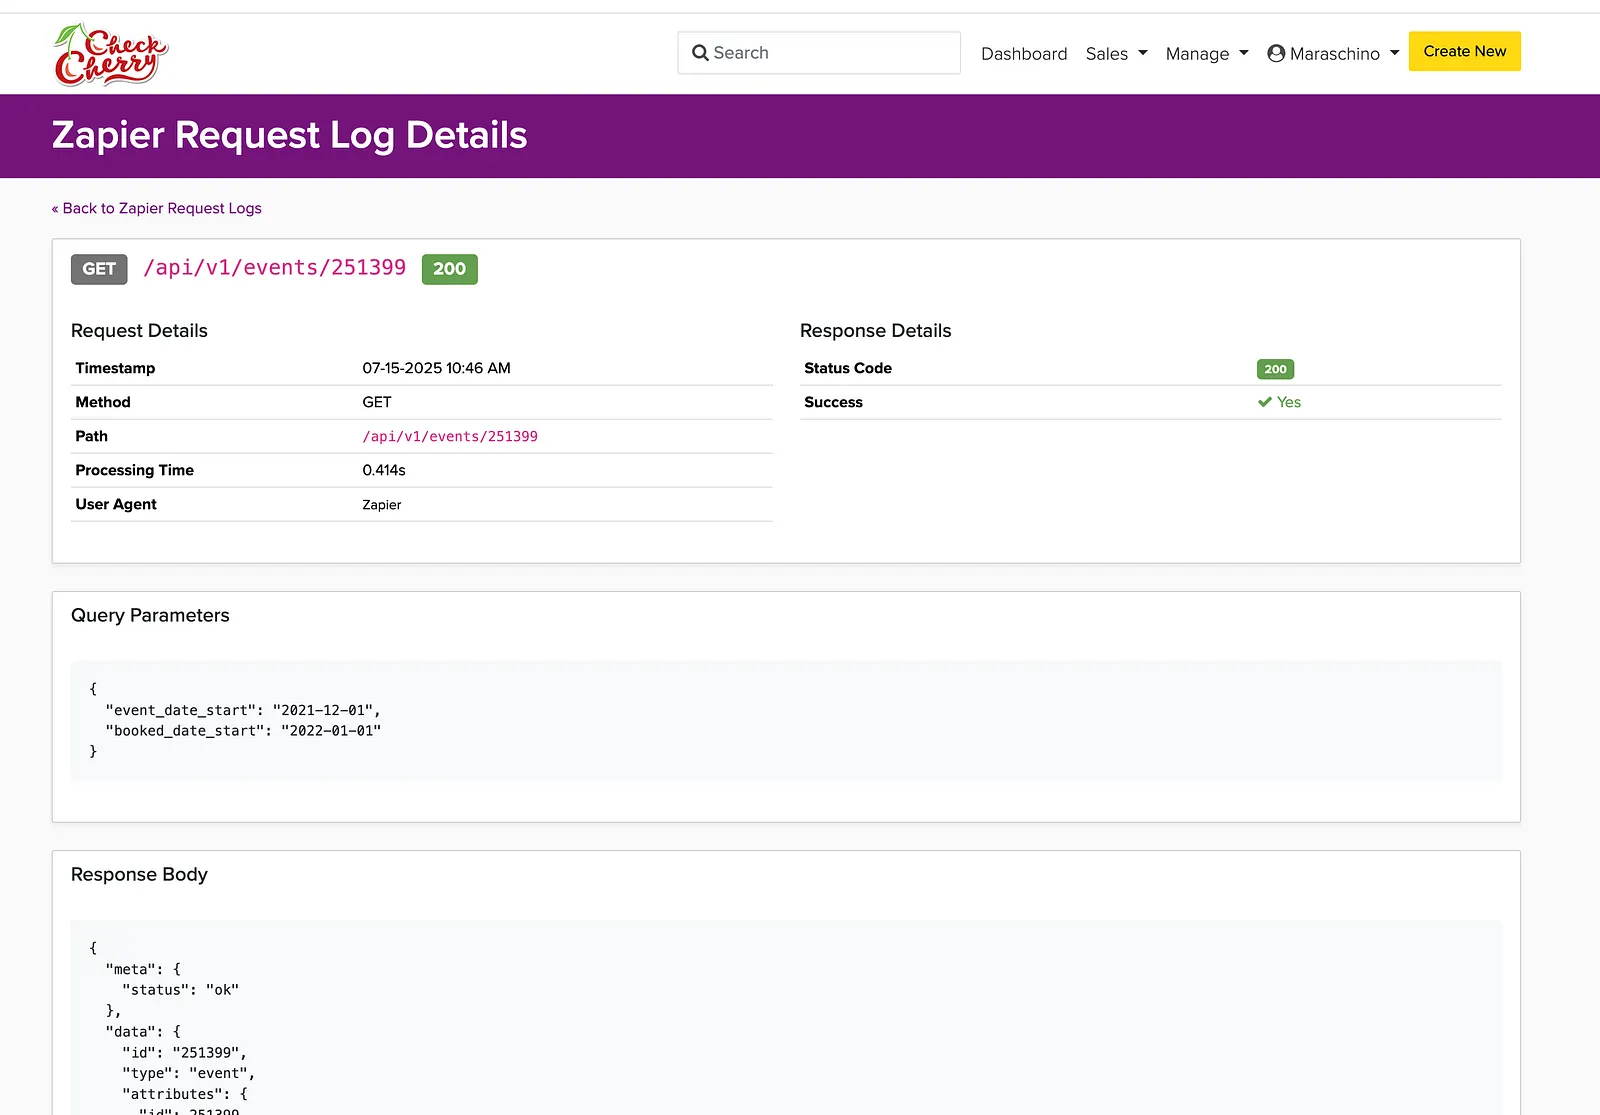Screen dimensions: 1600x1115
Task: Click the Request Details heading
Action: (x=139, y=331)
